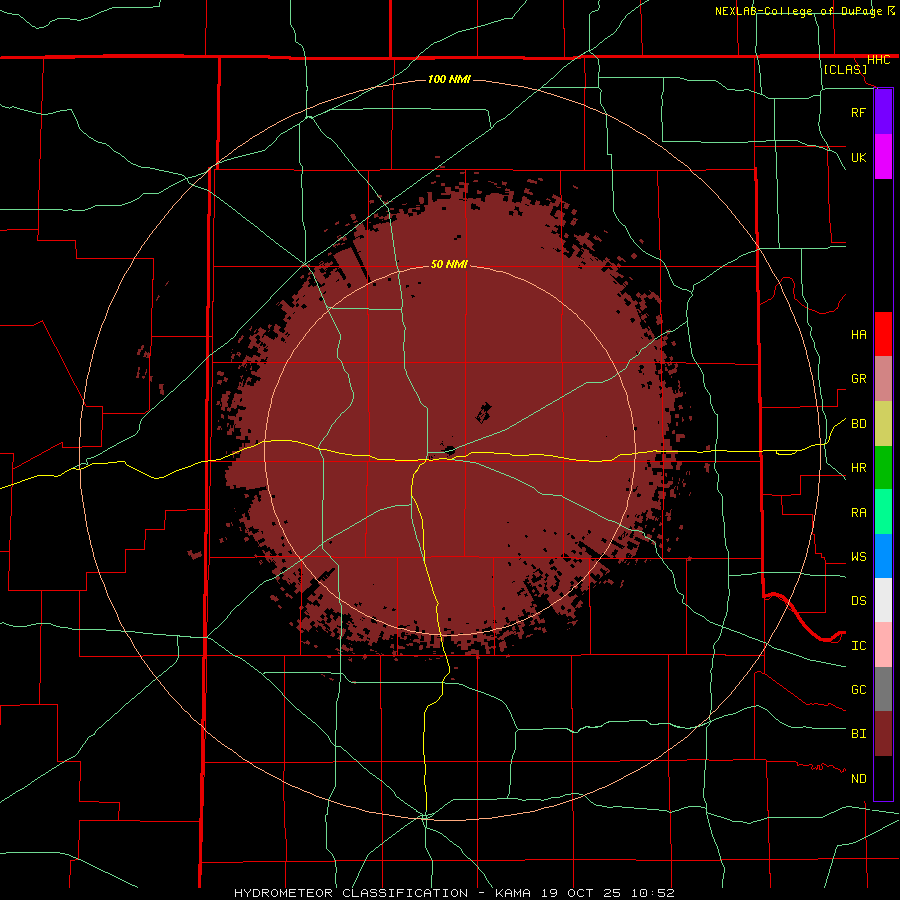
Task: Click the IC legend label
Action: 858,646
